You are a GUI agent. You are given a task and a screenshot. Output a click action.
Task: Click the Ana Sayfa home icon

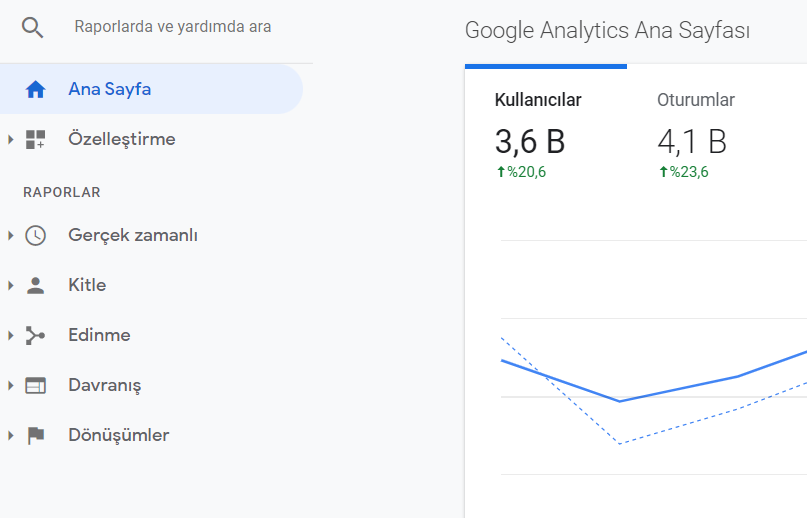pos(36,89)
